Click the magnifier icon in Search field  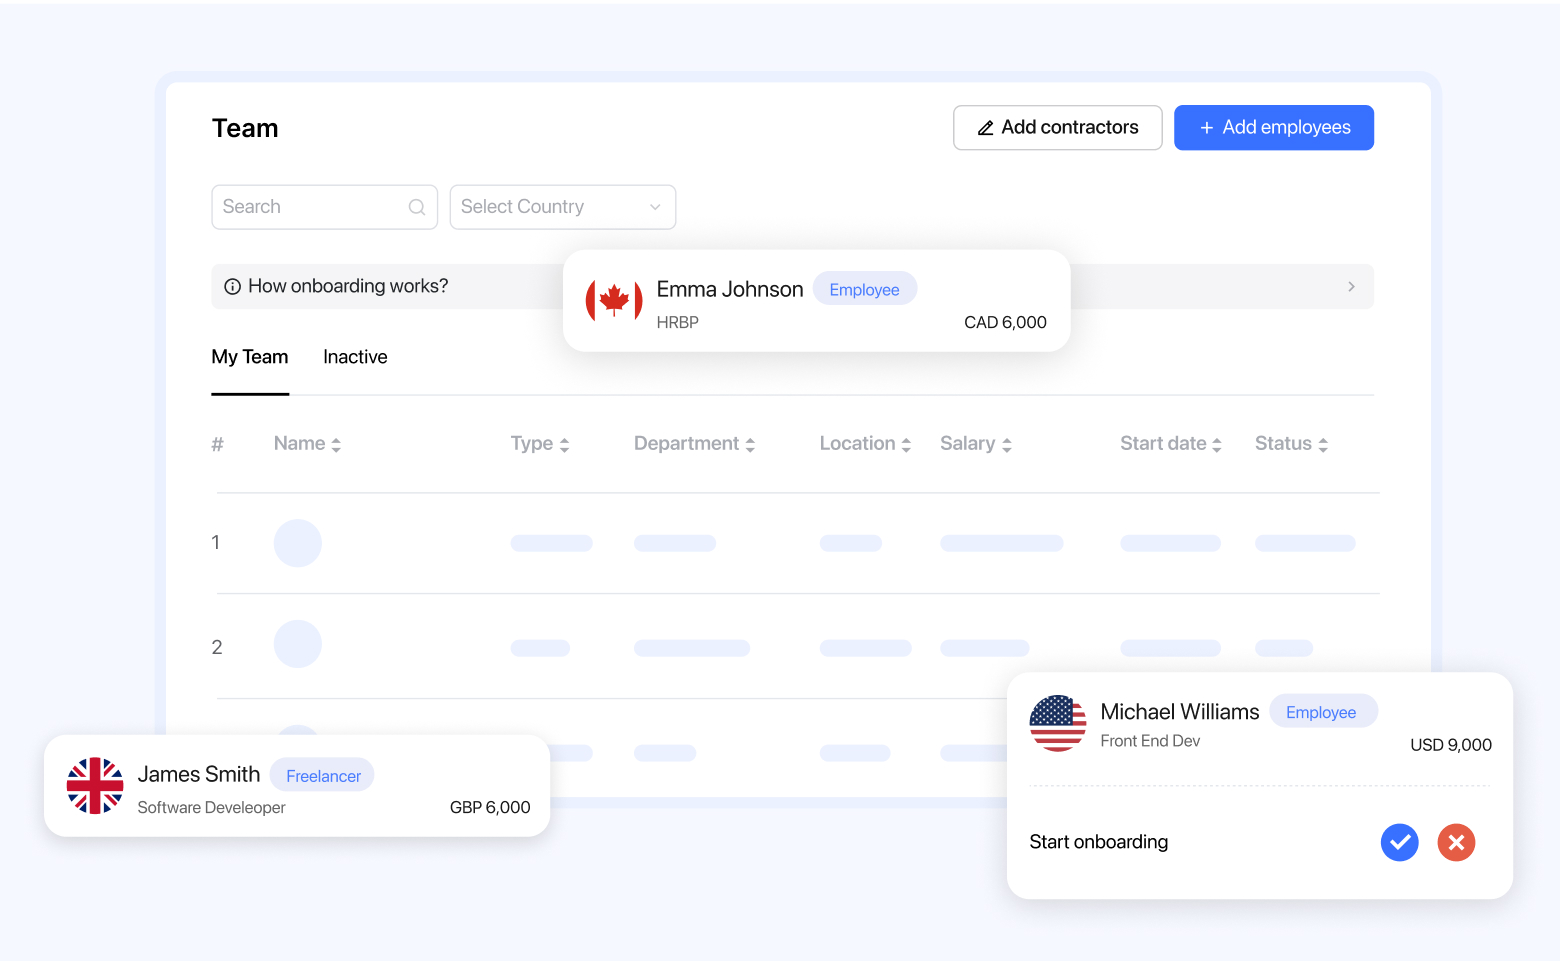coord(417,207)
